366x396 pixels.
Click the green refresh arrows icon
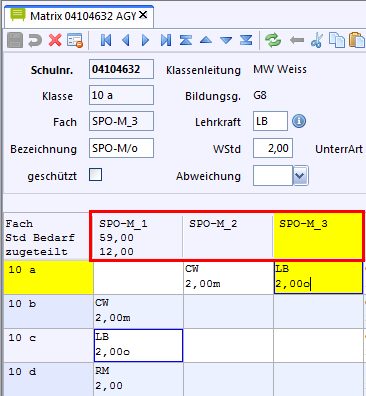point(273,40)
